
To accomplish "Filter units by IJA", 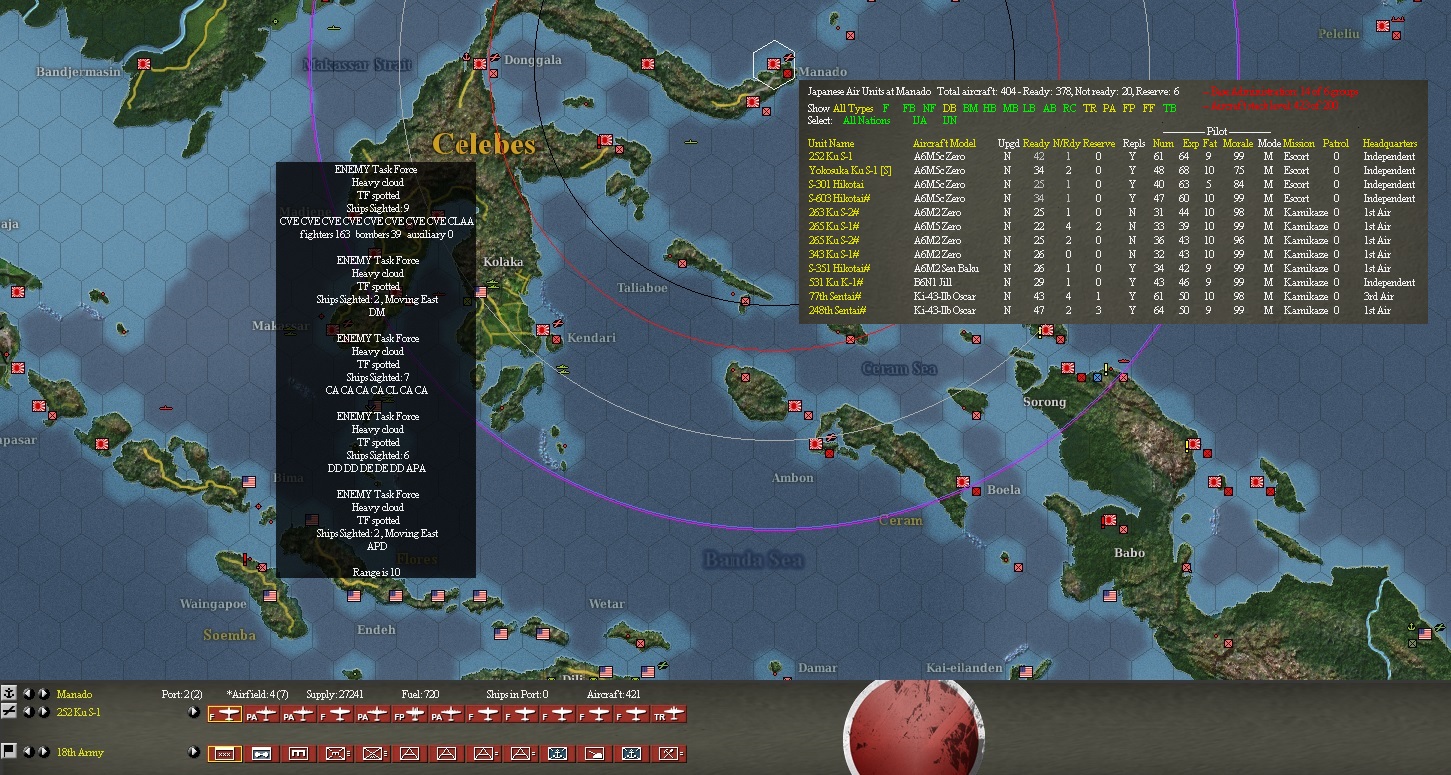I will 920,121.
